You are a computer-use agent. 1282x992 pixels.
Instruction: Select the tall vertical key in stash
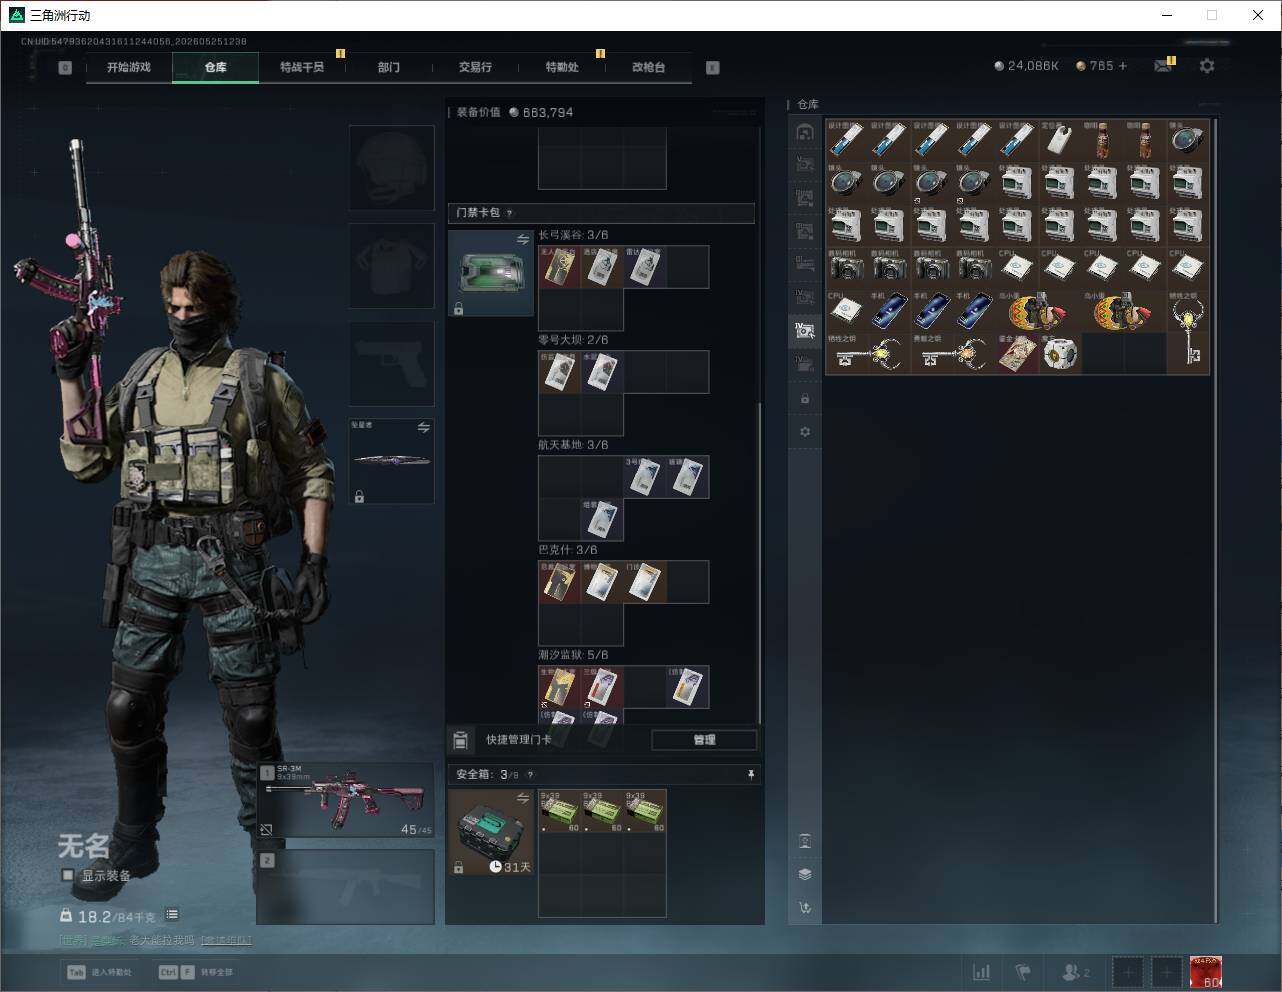coord(1188,332)
